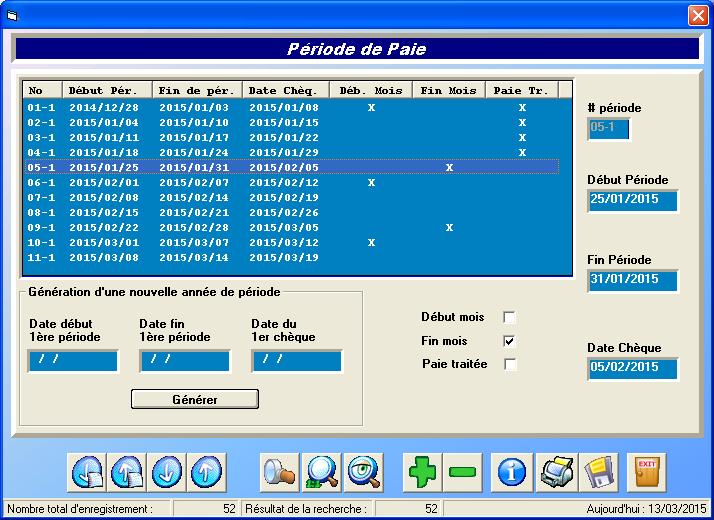Close the Période de Paie window
The width and height of the screenshot is (714, 520).
click(697, 15)
